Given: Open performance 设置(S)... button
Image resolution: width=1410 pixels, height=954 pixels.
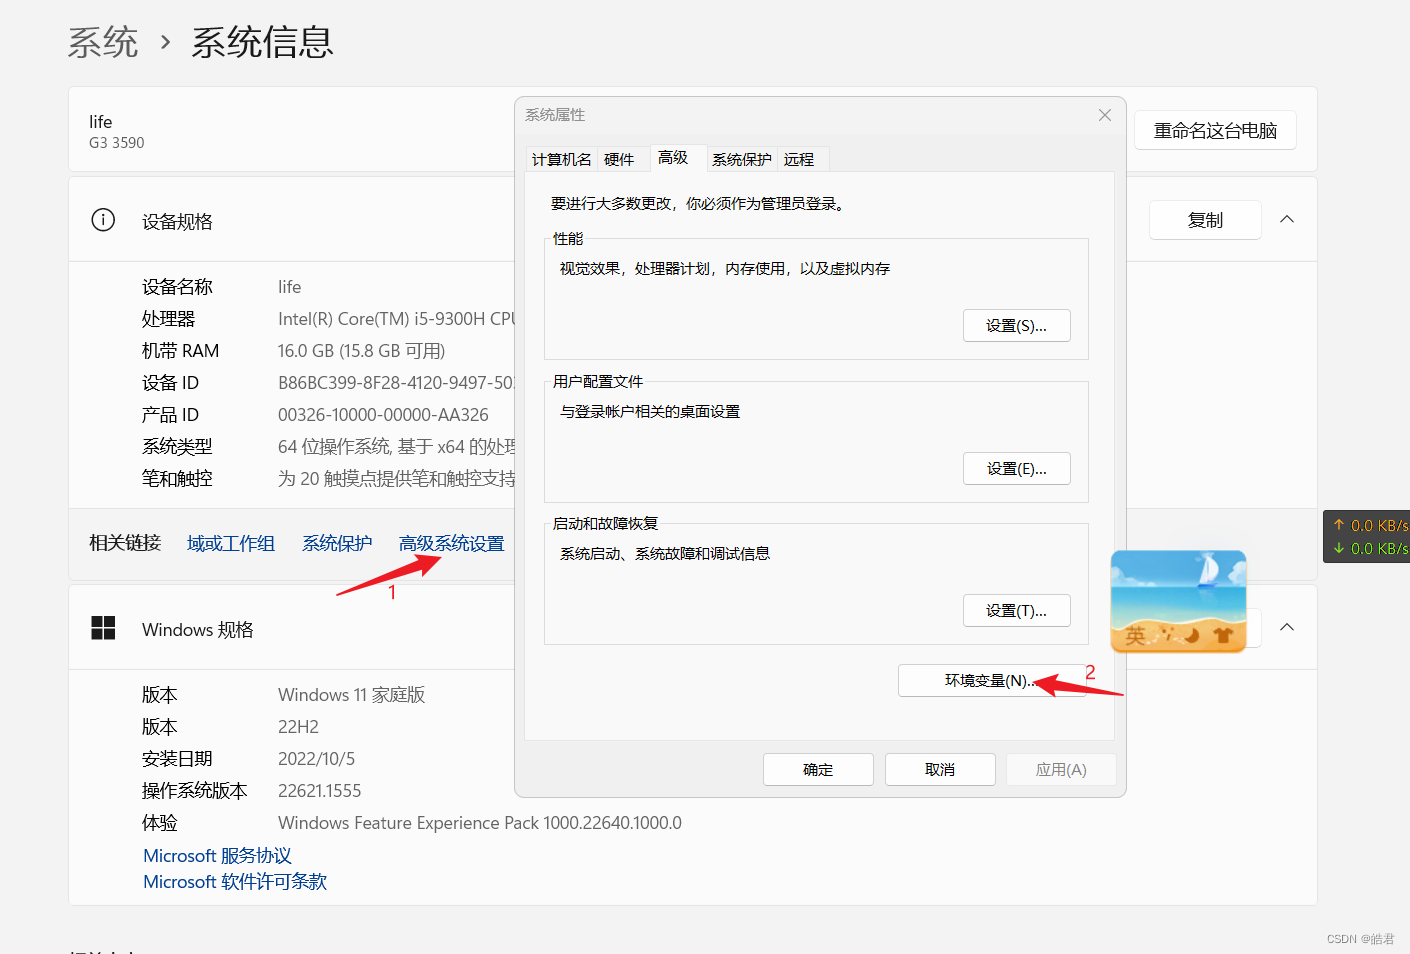Looking at the screenshot, I should (1016, 326).
